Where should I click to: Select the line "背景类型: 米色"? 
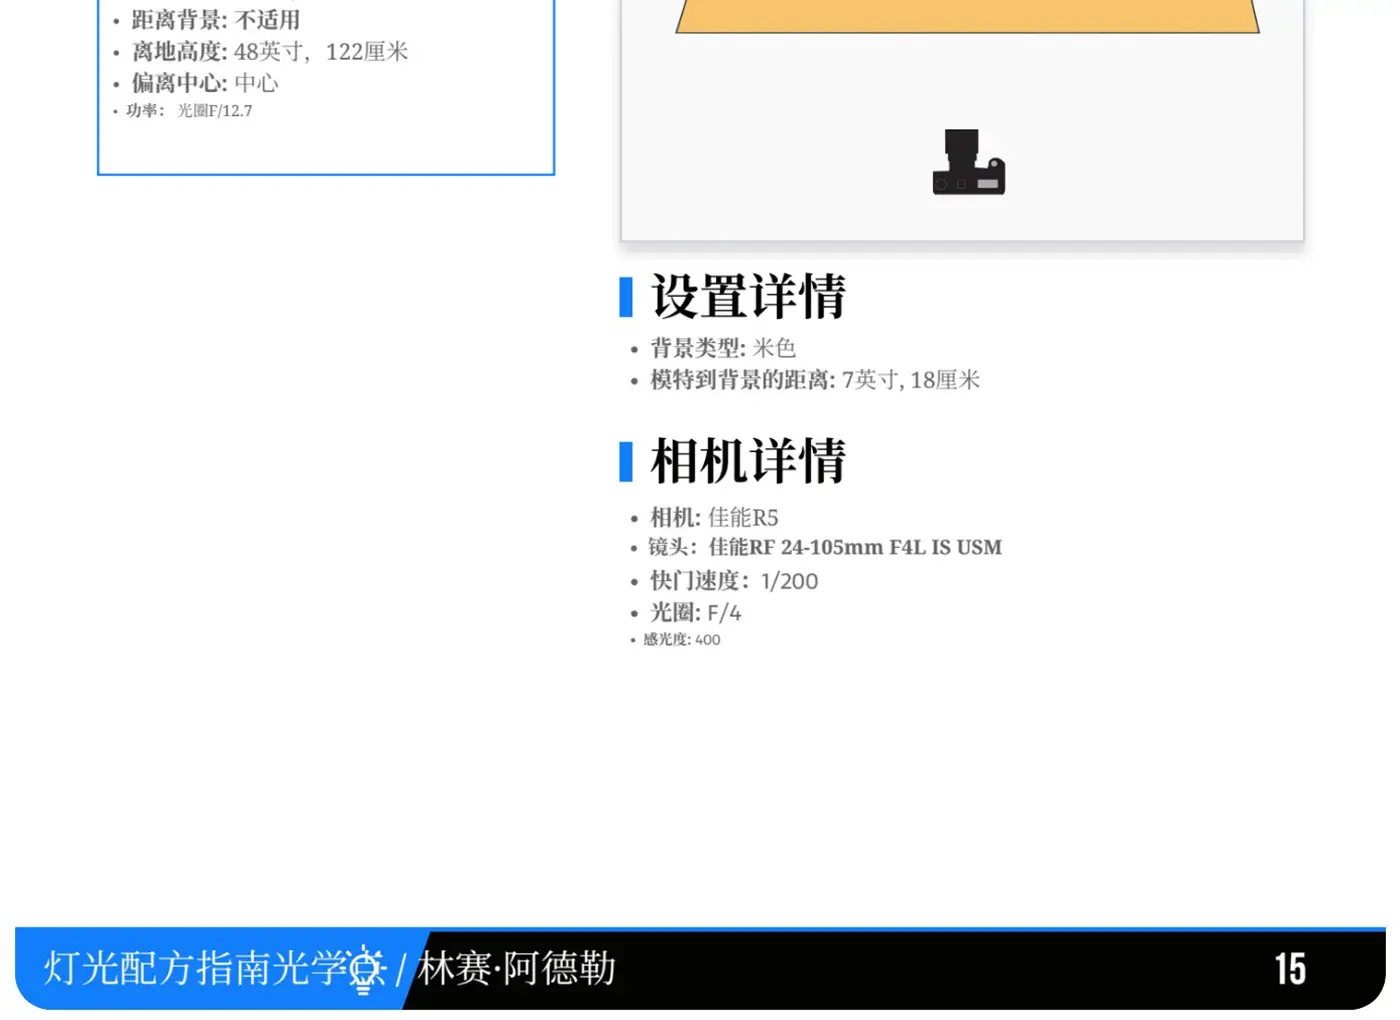pos(723,348)
